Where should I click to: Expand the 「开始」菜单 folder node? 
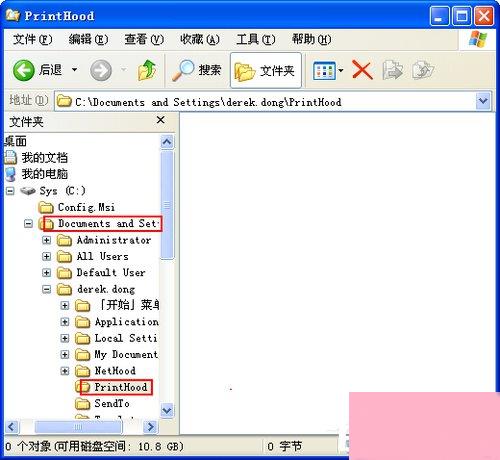coord(65,305)
